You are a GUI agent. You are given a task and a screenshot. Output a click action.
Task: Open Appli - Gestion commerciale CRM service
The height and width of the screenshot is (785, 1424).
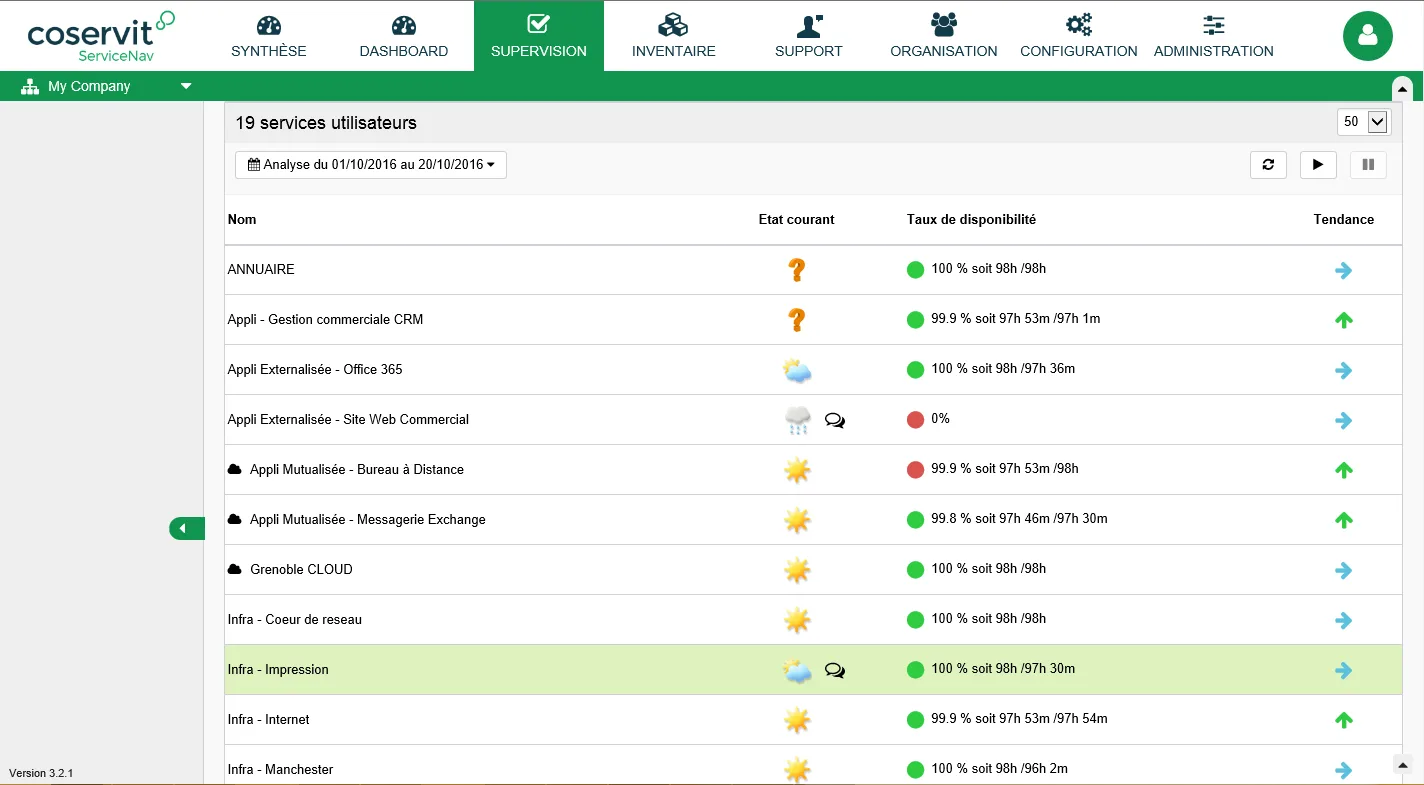[325, 319]
